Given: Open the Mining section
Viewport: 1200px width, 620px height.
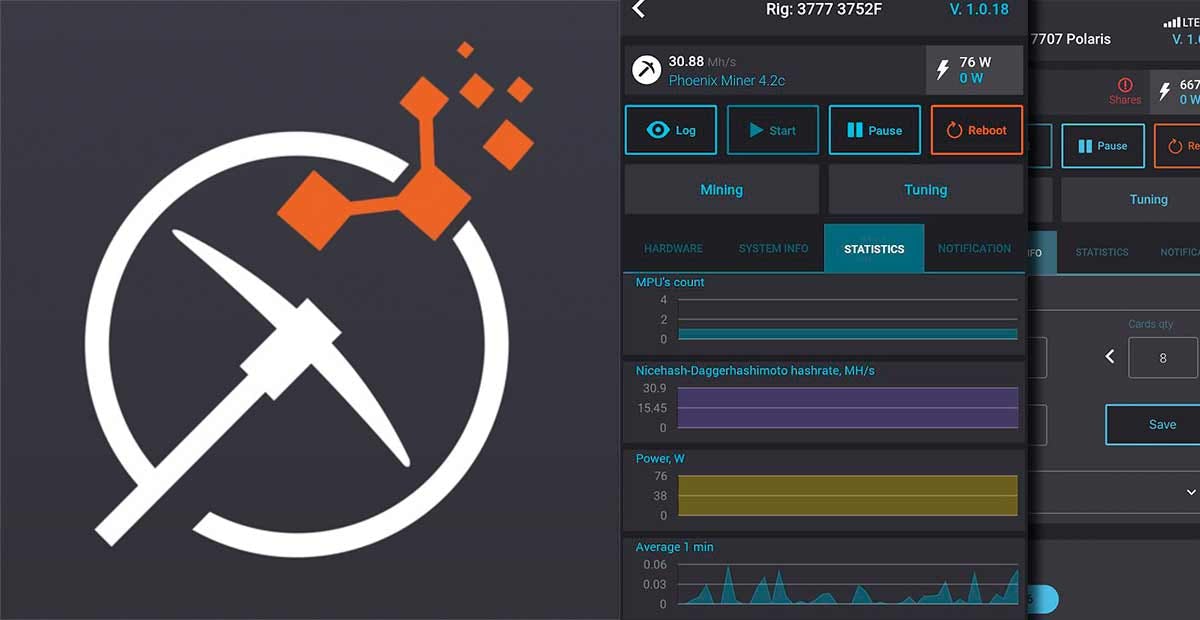Looking at the screenshot, I should (x=722, y=189).
